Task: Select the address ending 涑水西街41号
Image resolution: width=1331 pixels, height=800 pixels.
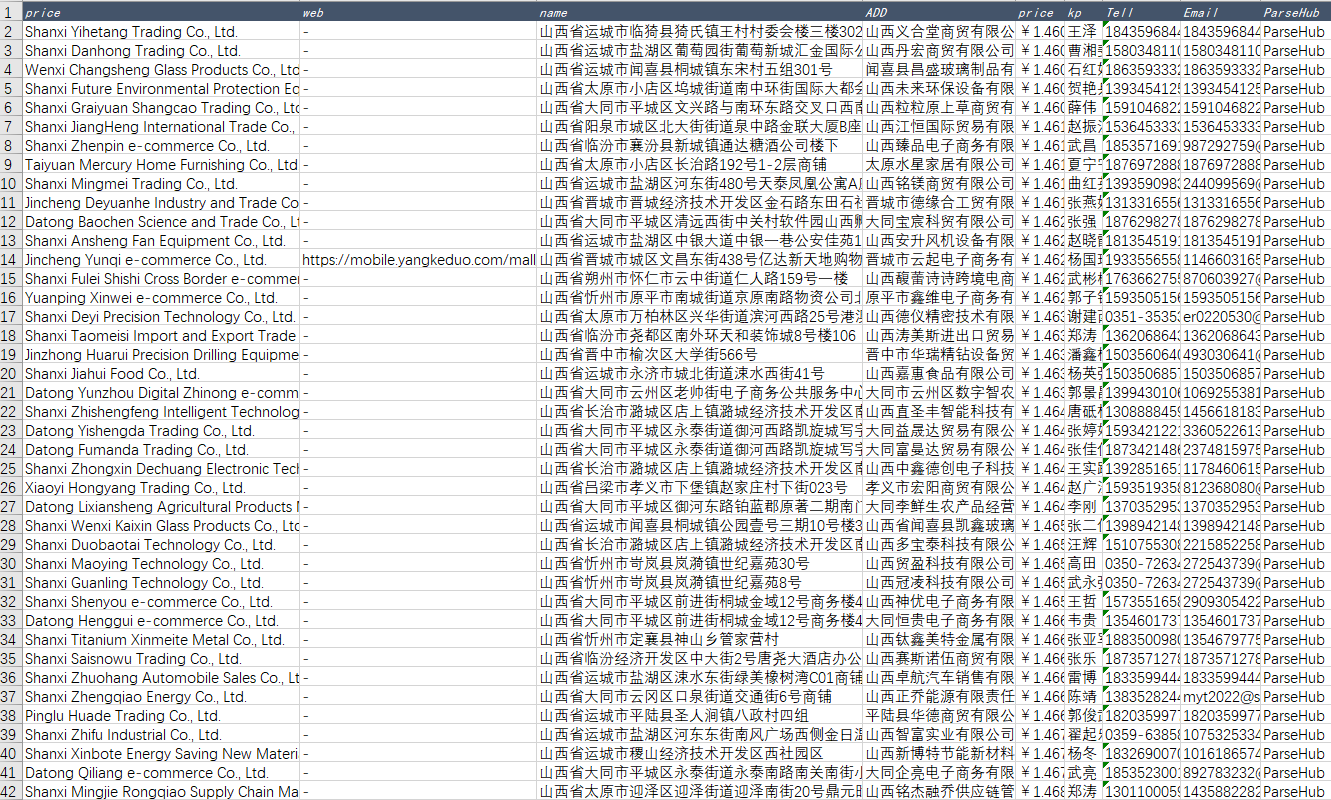Action: pyautogui.click(x=700, y=374)
